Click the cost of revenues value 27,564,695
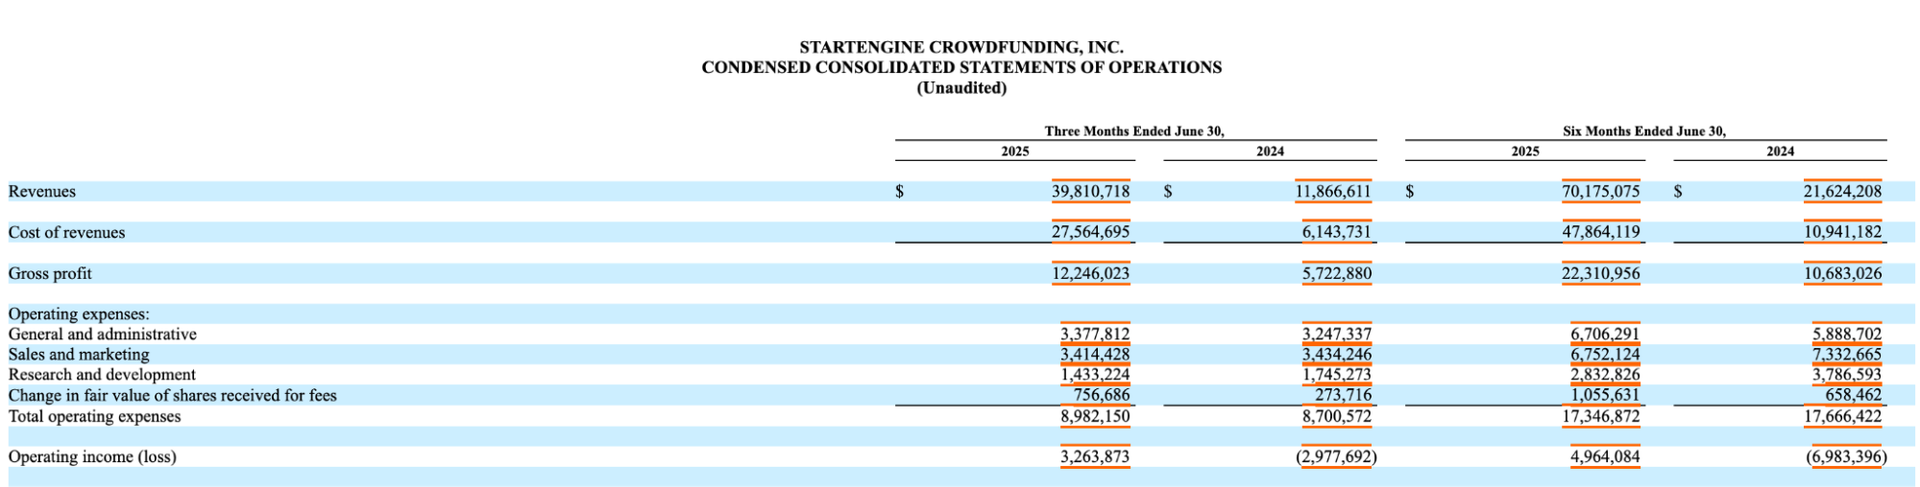Image resolution: width=1920 pixels, height=487 pixels. pyautogui.click(x=1090, y=232)
